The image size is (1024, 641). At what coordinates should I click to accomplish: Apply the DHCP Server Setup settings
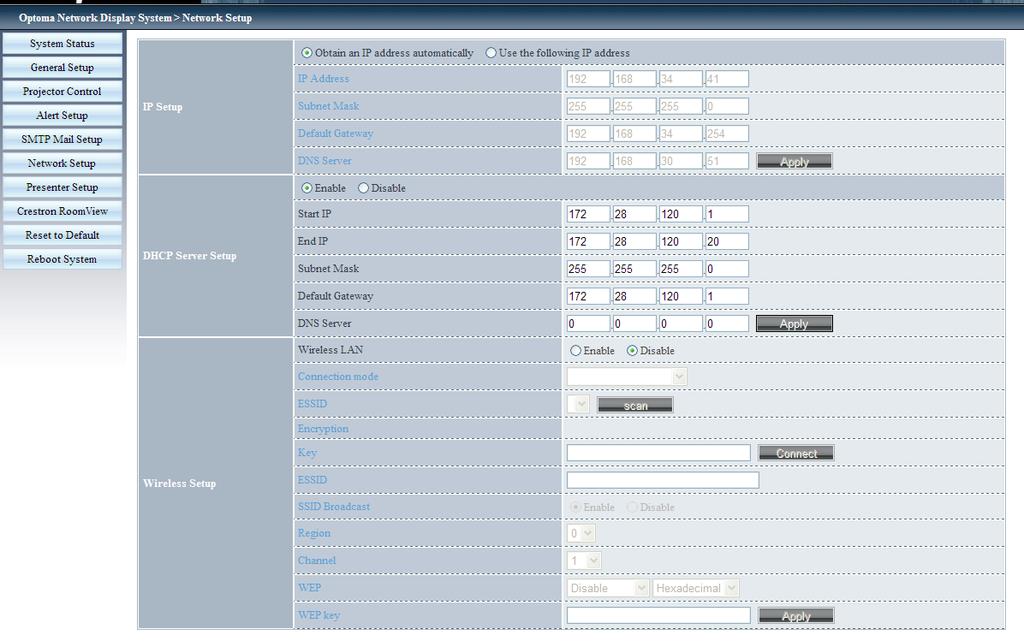tap(794, 323)
